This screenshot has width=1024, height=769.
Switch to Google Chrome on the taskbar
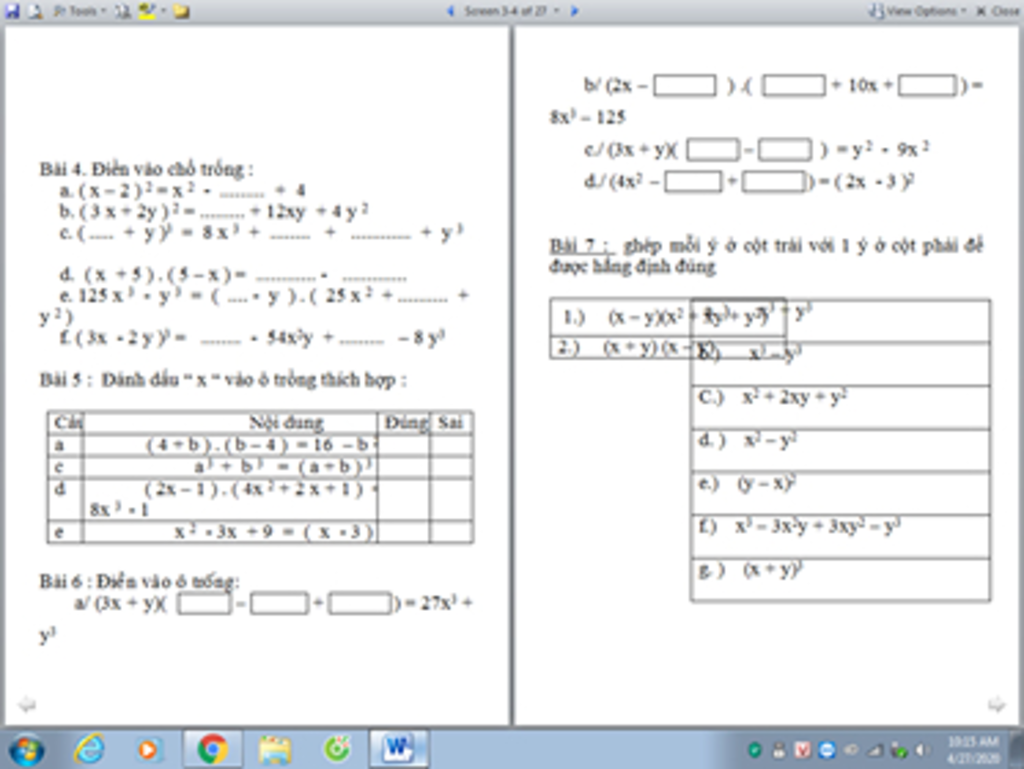(x=212, y=749)
